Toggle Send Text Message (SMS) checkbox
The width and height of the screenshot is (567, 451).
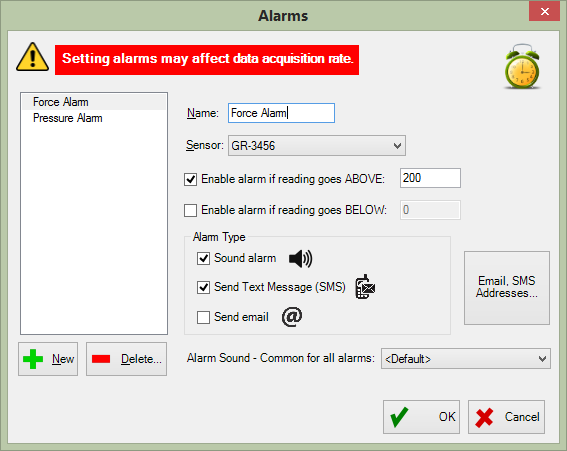pyautogui.click(x=203, y=287)
